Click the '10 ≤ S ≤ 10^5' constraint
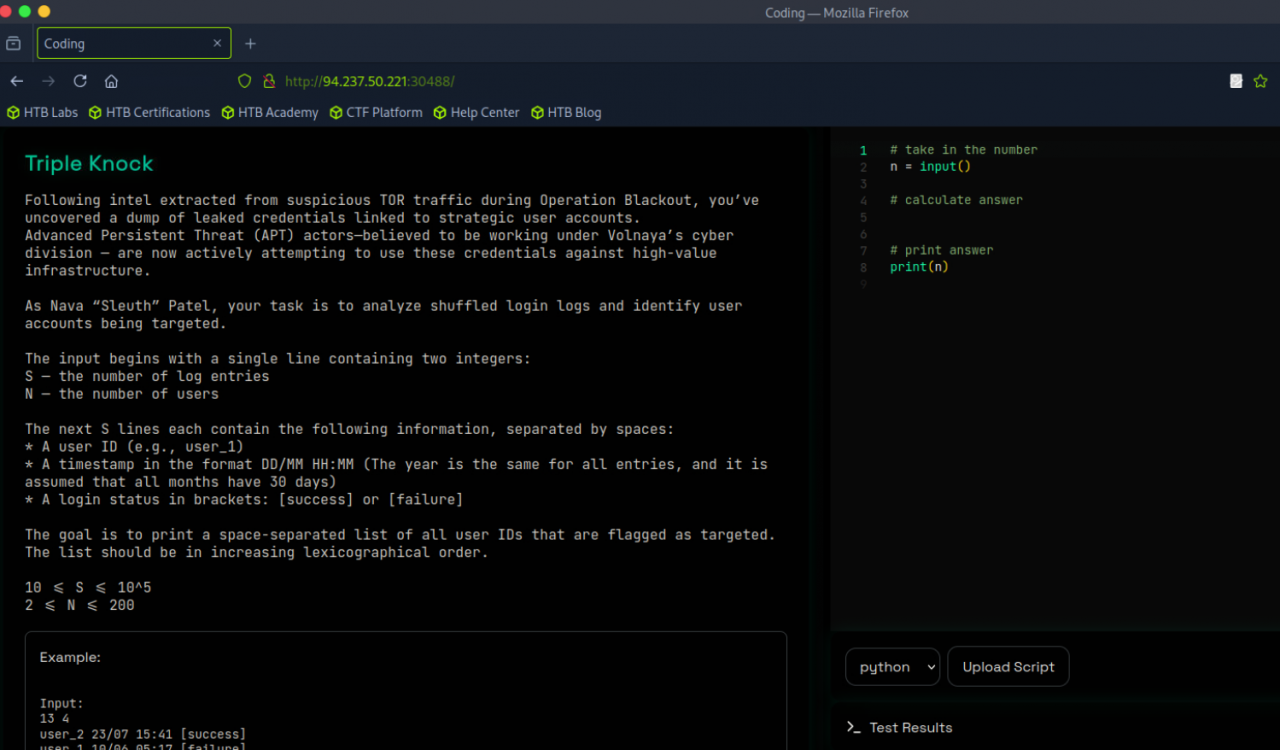The width and height of the screenshot is (1280, 750). pos(88,588)
